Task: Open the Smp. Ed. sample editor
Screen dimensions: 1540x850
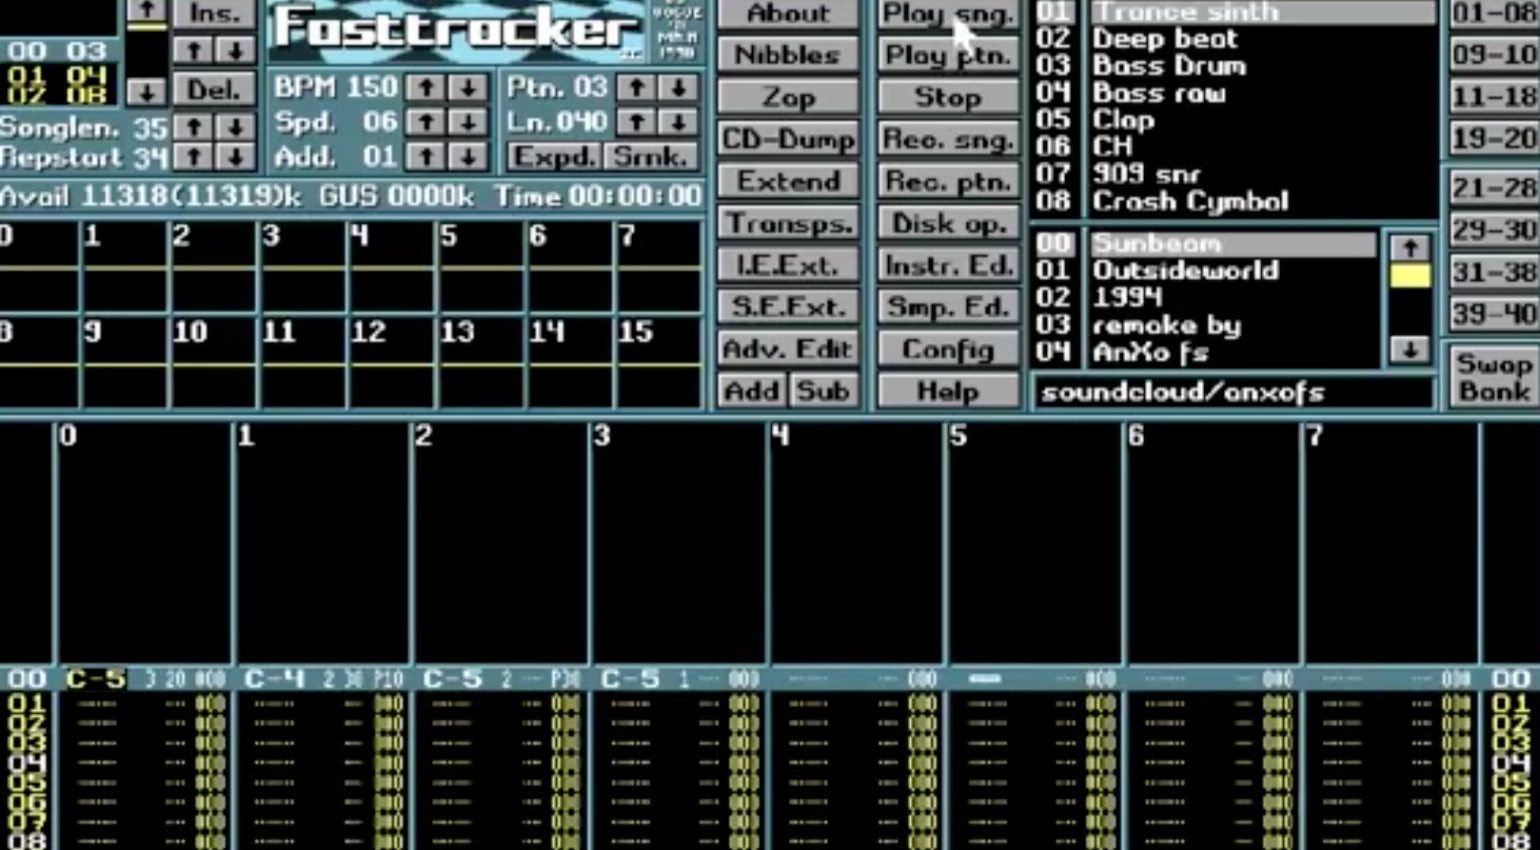Action: pyautogui.click(x=947, y=308)
